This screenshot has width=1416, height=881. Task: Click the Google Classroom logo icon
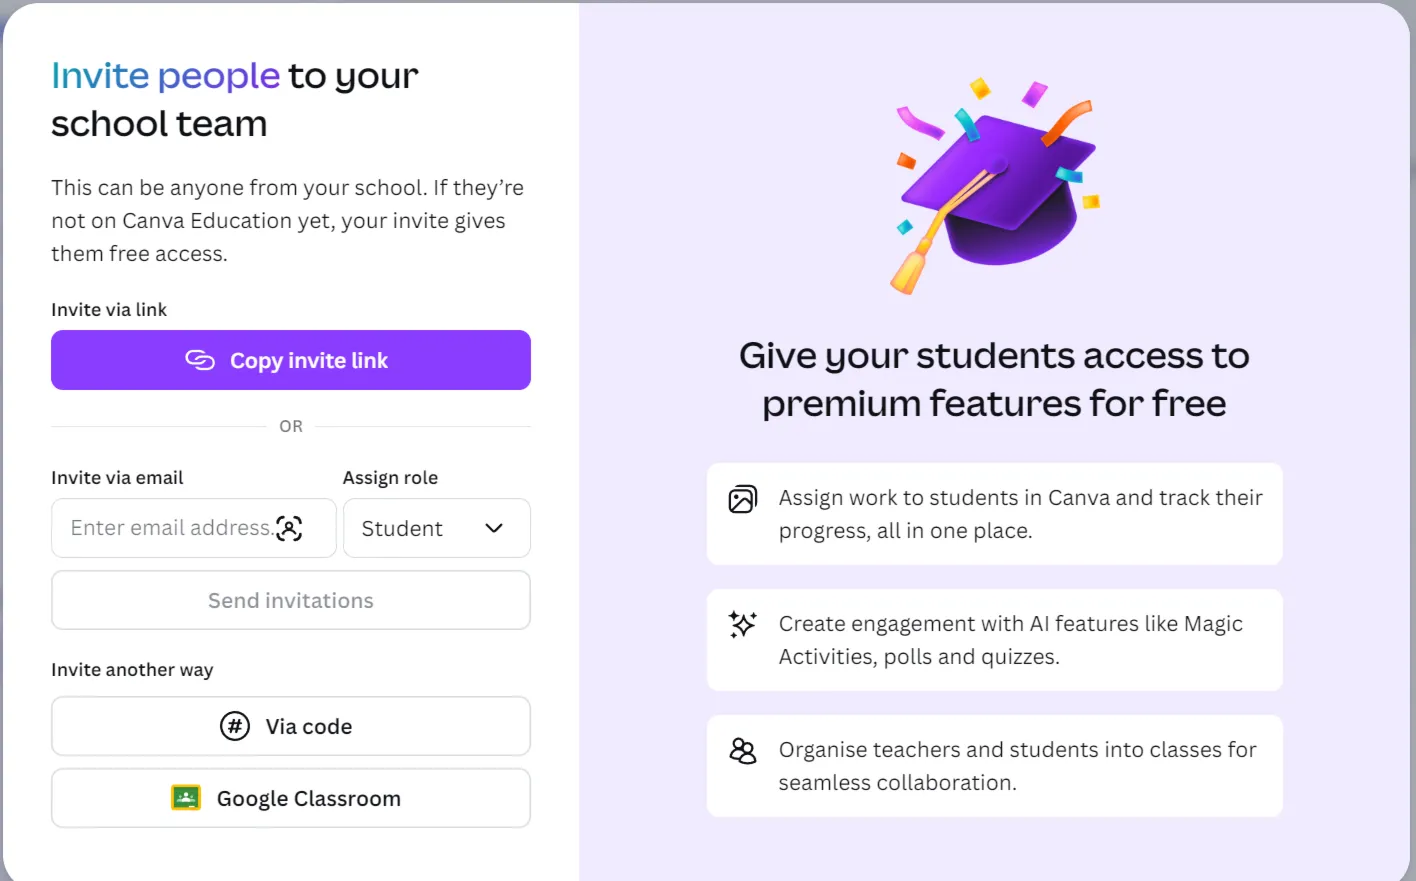pyautogui.click(x=186, y=797)
